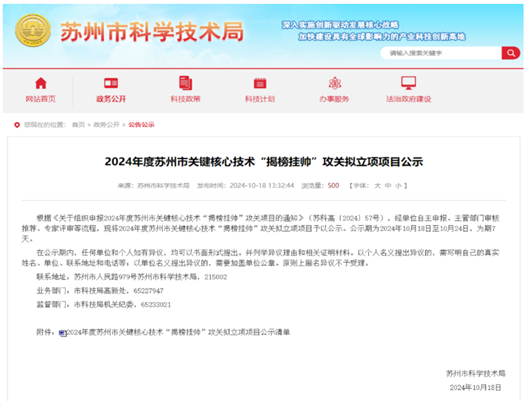The image size is (527, 401).
Task: Set font size to 大
Action: coord(377,186)
